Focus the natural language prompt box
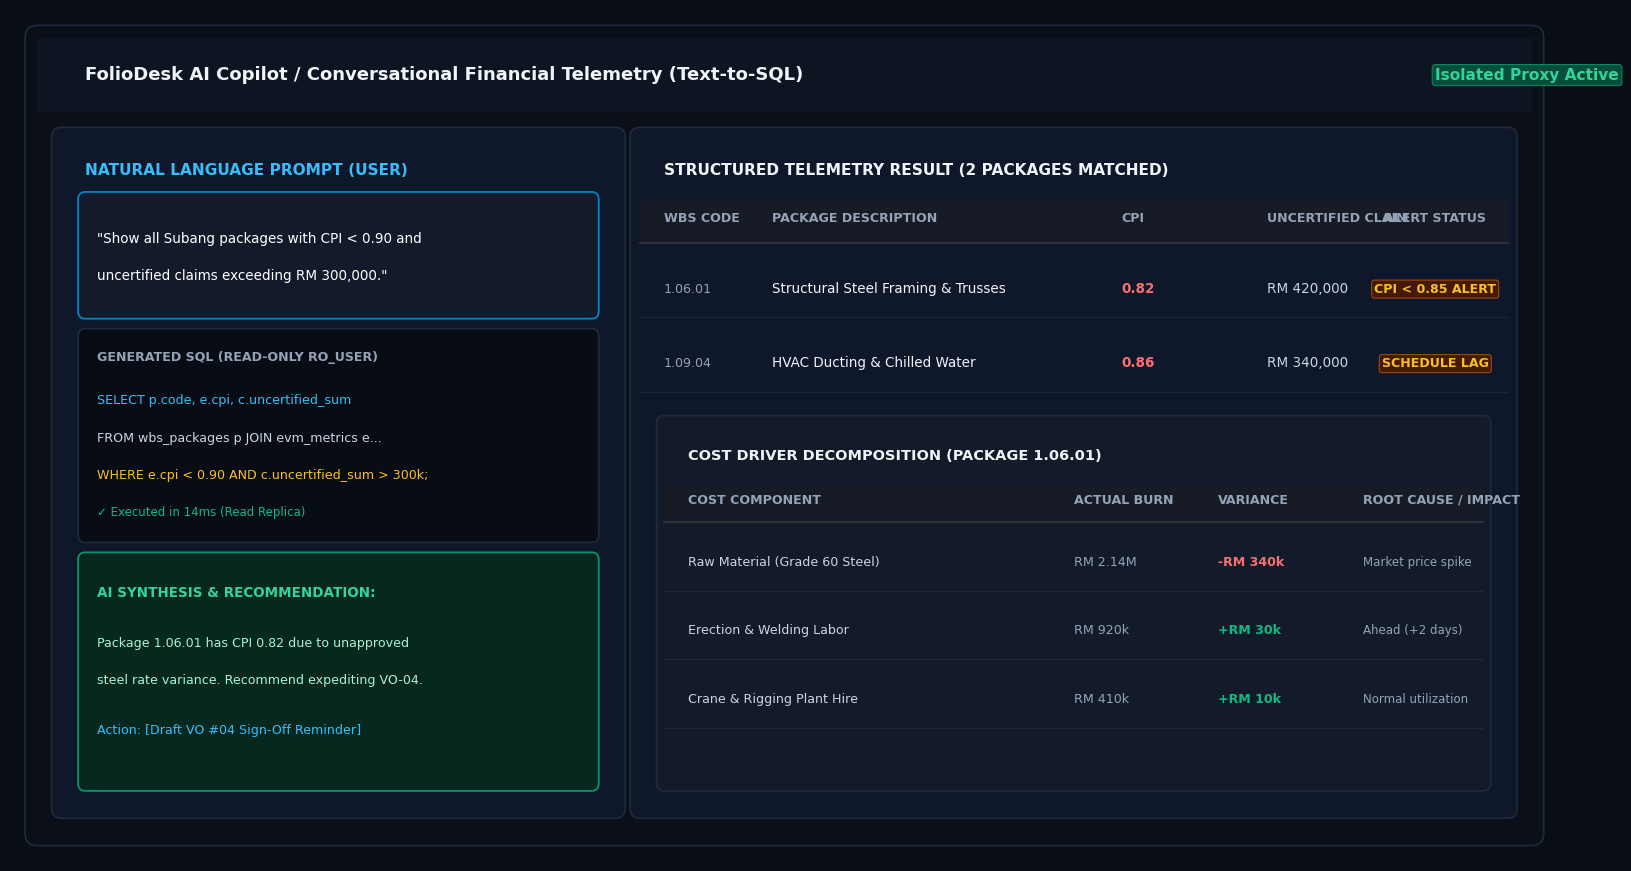This screenshot has width=1631, height=871. 338,255
